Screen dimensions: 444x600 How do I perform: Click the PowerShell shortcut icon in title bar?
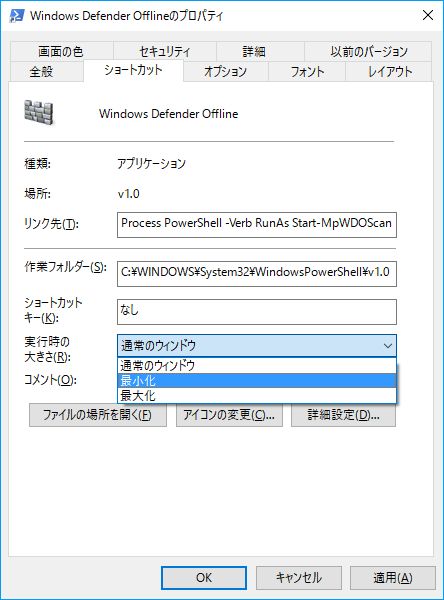click(x=17, y=15)
